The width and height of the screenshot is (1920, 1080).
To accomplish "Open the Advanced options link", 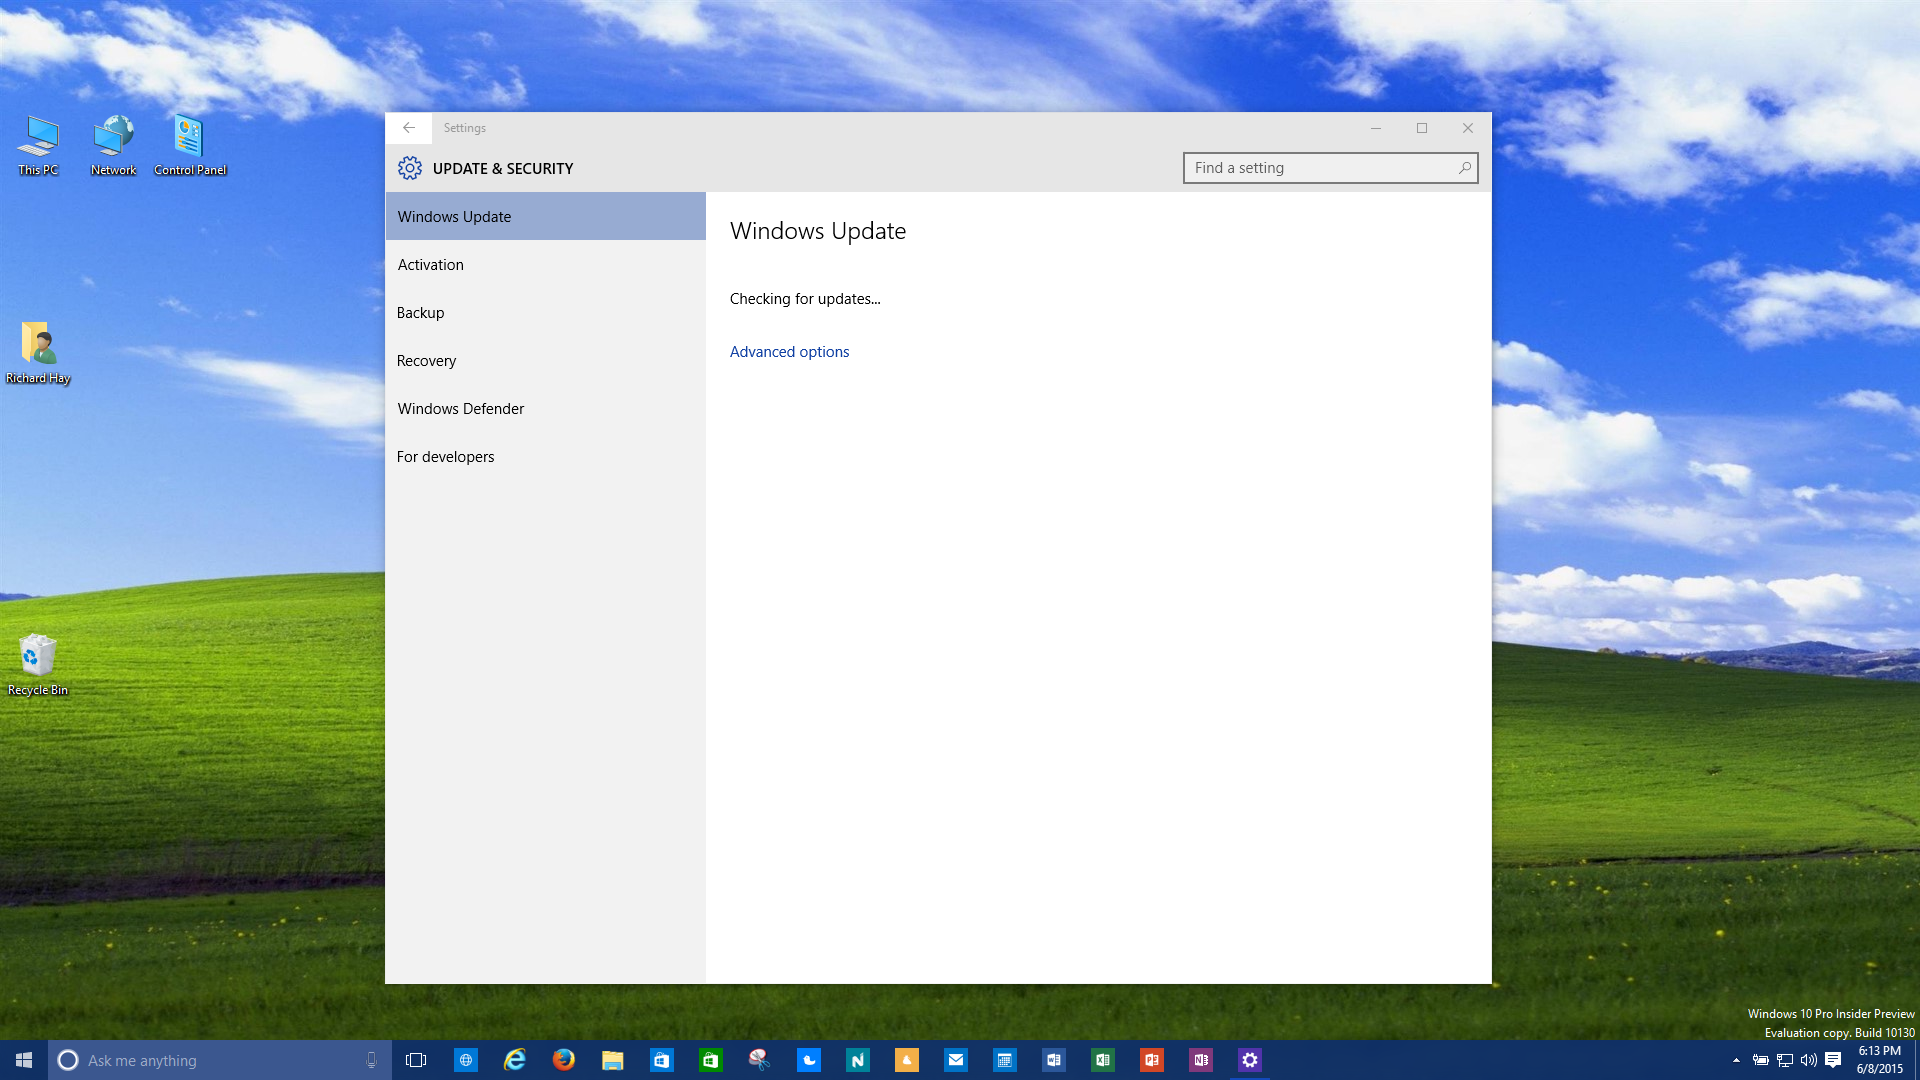I will (x=789, y=352).
